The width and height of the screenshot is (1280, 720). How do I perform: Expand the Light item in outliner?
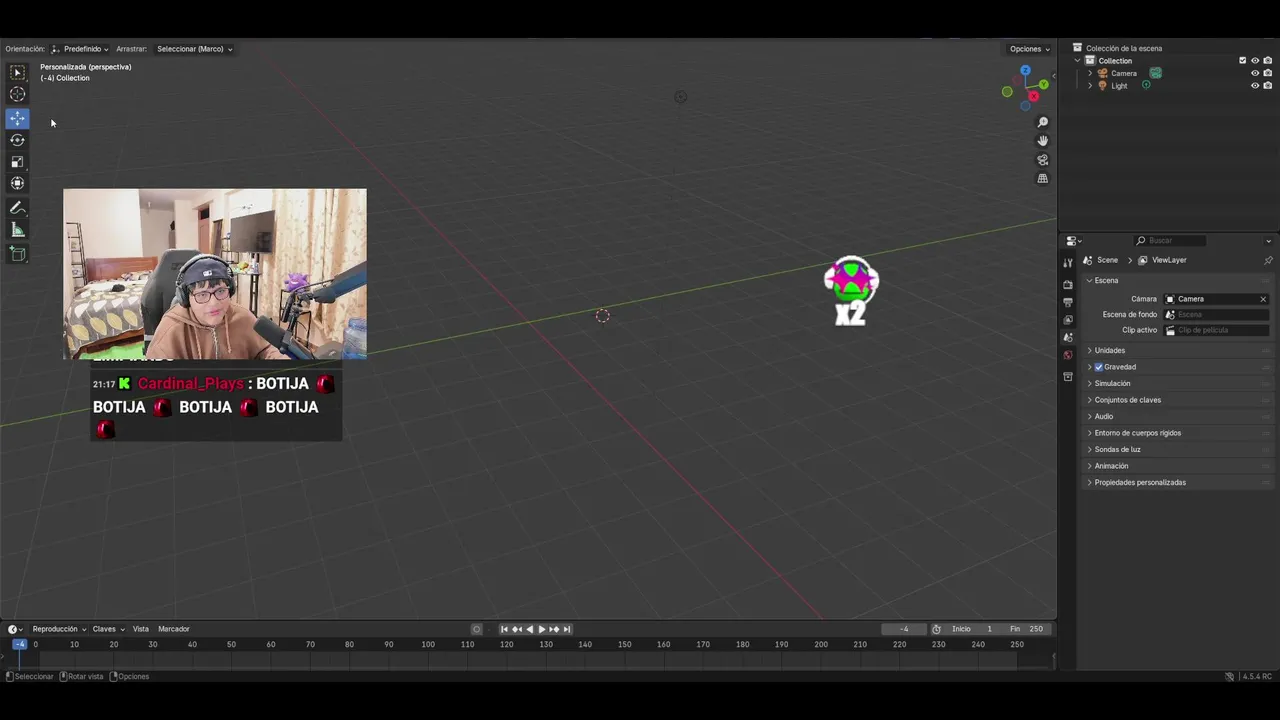1090,86
